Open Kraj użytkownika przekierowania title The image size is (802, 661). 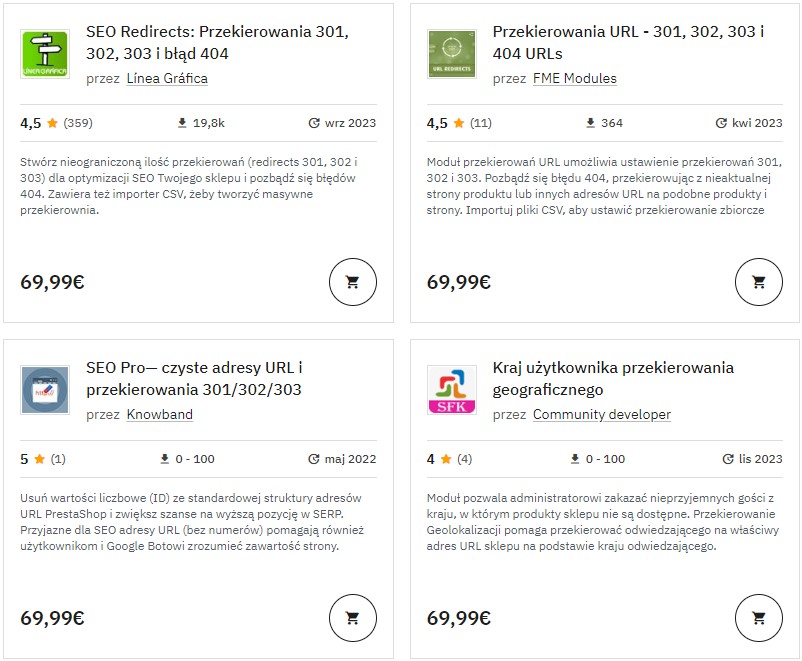(613, 378)
